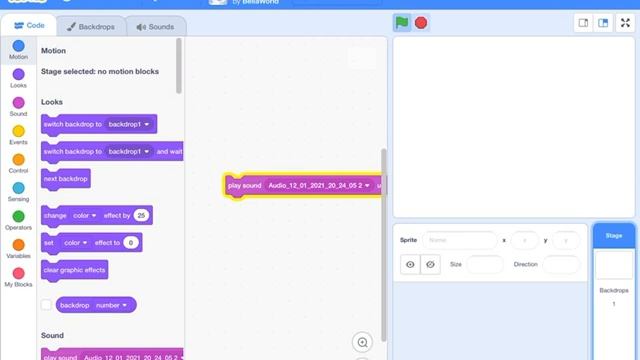
Task: Click the next backdrop block
Action: (x=66, y=179)
